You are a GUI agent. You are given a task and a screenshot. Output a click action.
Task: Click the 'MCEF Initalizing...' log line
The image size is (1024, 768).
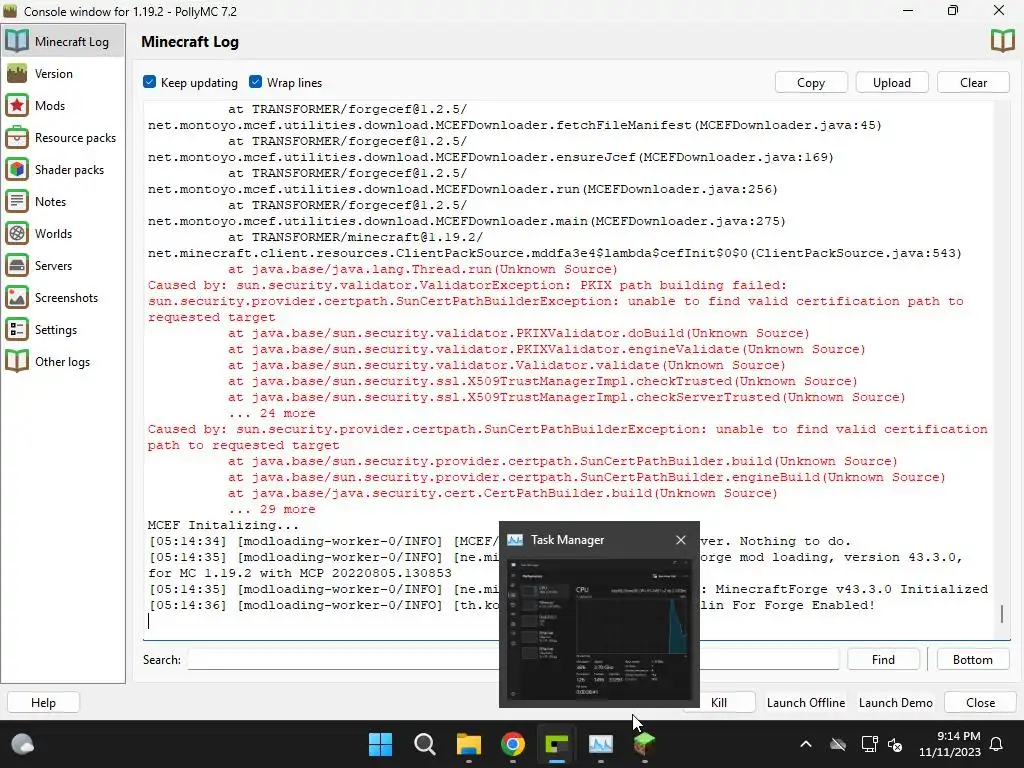[x=223, y=525]
